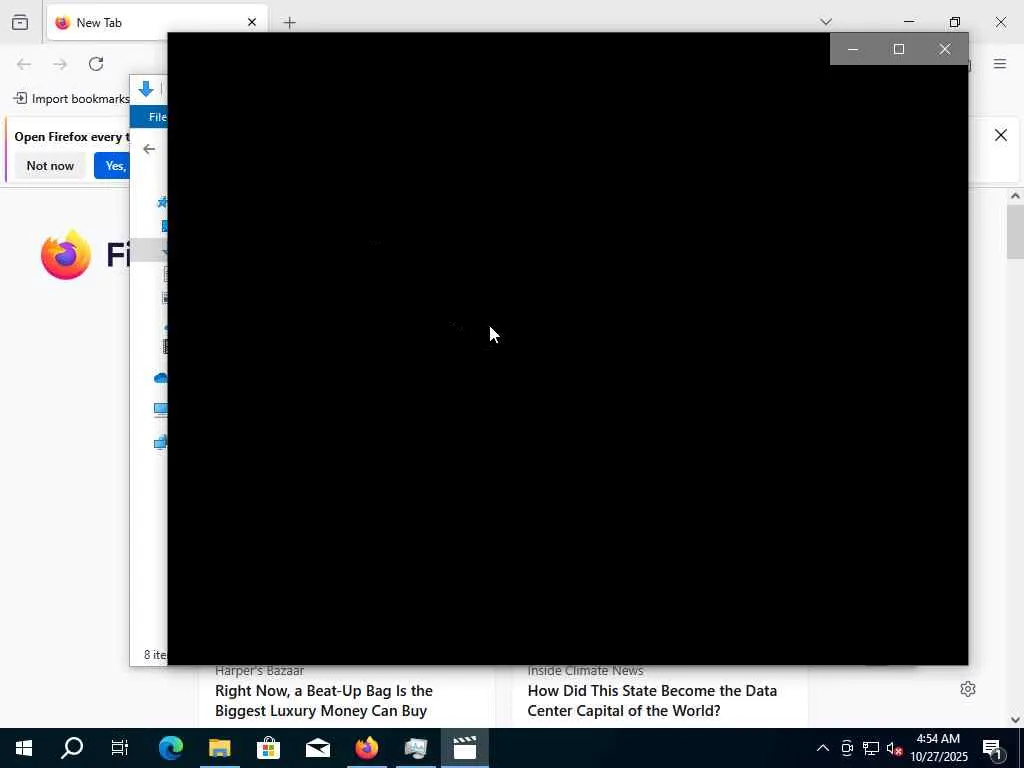Open Firefox application hamburger menu

(x=1000, y=64)
